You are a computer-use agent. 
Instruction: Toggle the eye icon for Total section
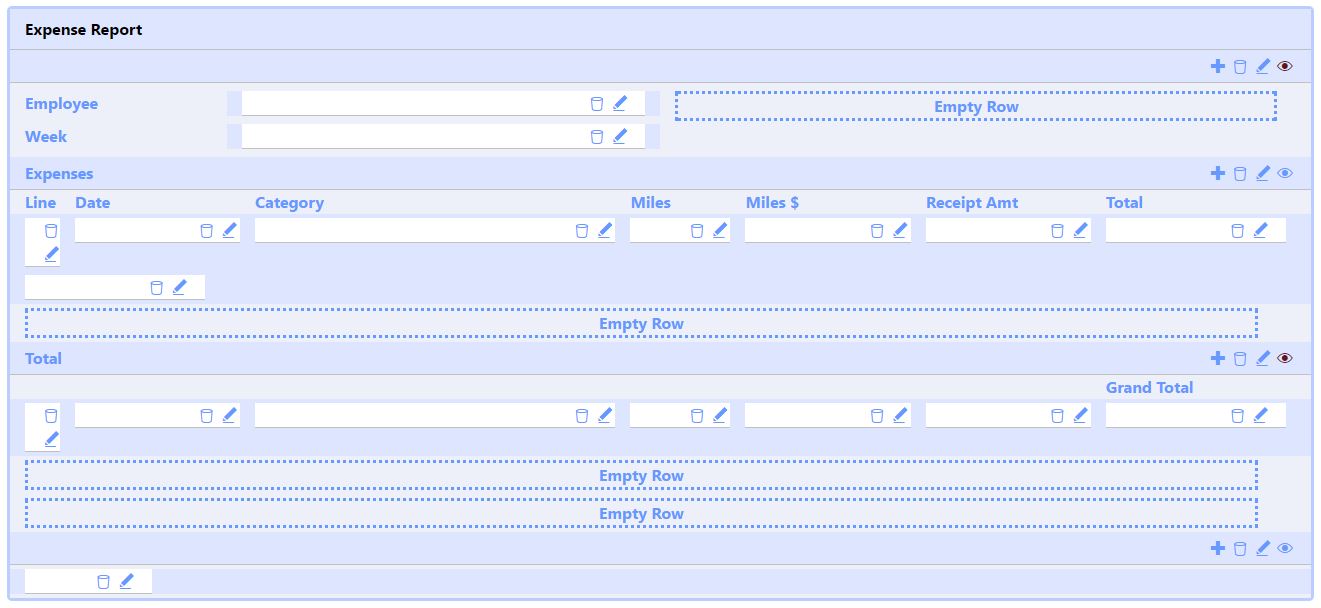click(1285, 358)
